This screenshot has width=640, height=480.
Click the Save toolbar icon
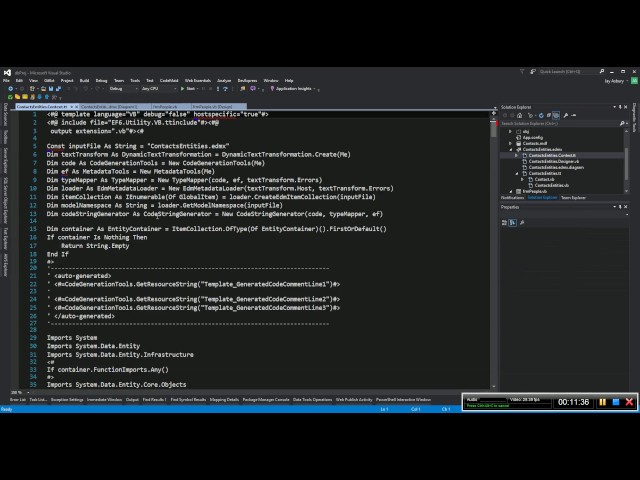click(x=51, y=89)
